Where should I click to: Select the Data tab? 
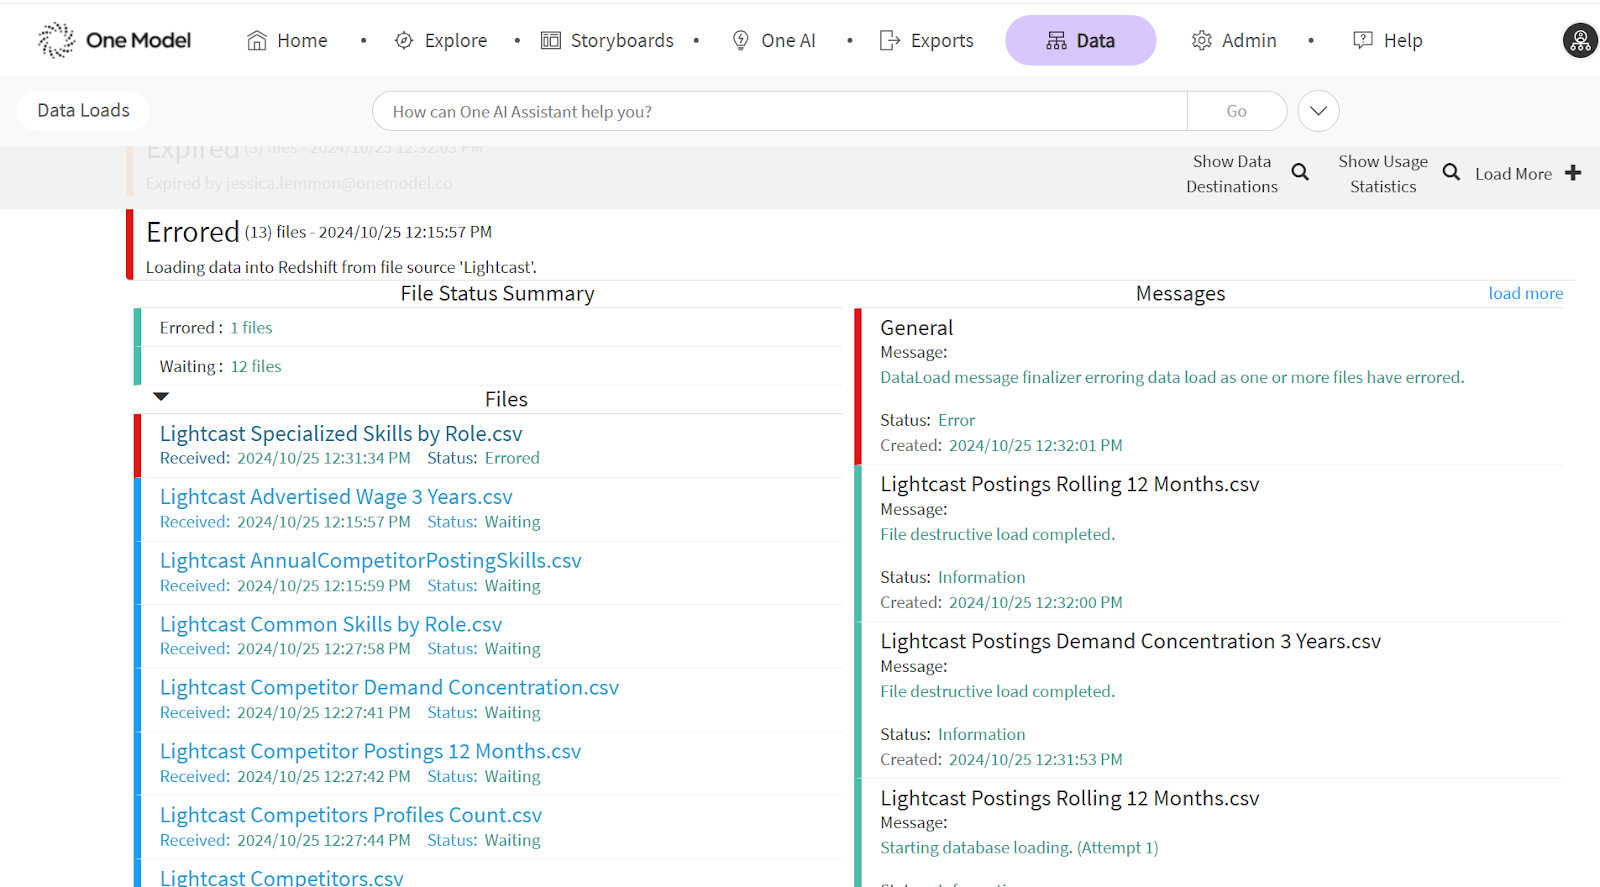1080,41
